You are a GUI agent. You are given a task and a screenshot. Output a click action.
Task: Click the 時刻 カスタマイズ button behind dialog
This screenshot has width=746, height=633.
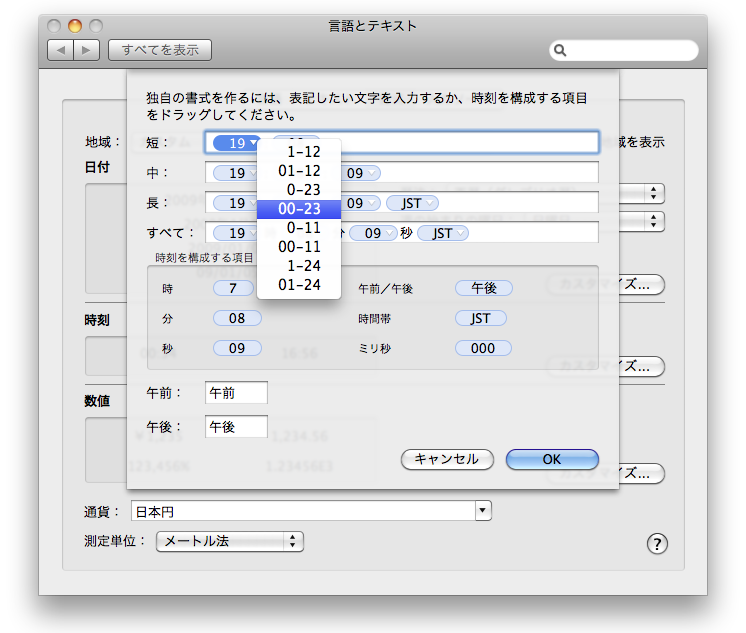tap(641, 366)
